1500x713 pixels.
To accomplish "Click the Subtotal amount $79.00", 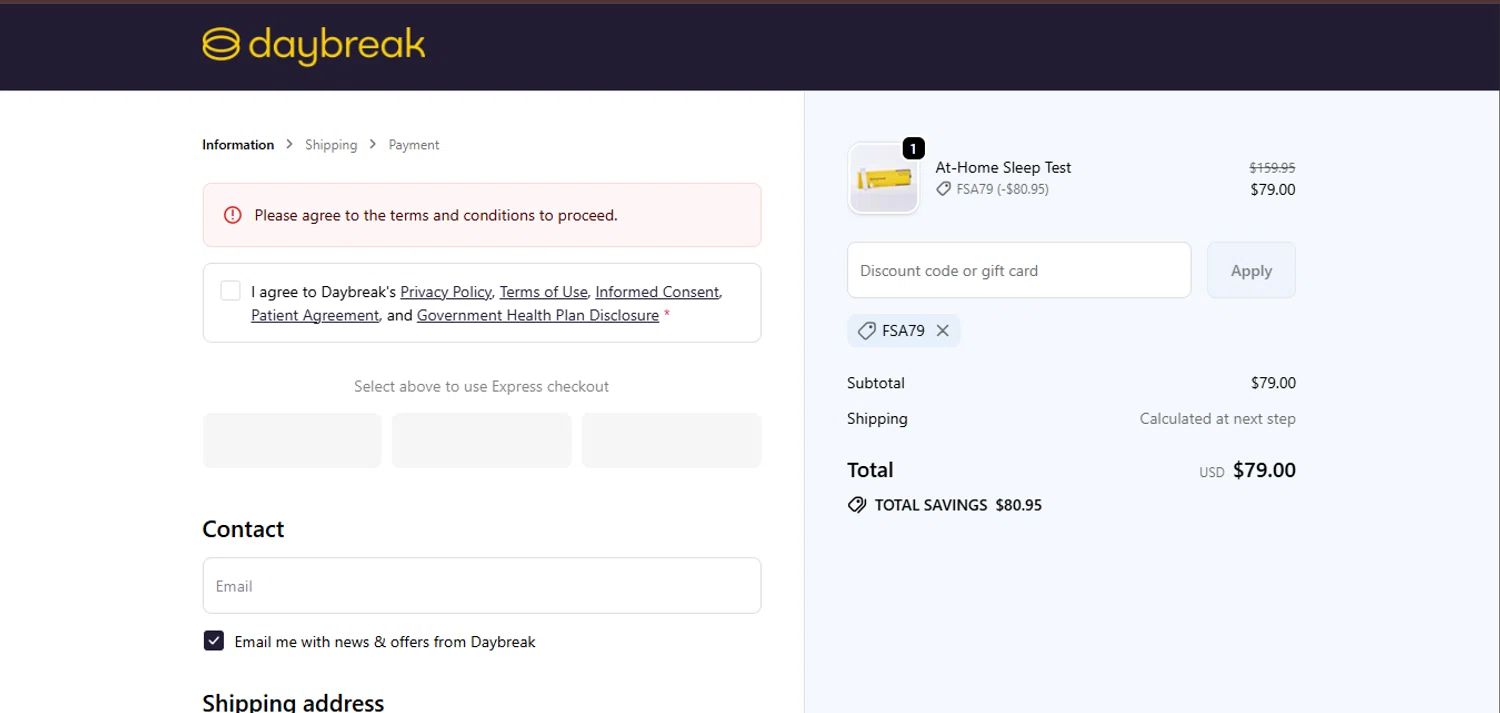I will point(1273,383).
